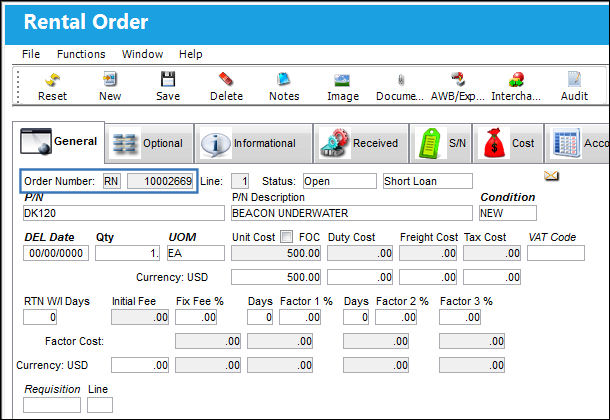Click the P/N field DK120
This screenshot has width=610, height=420.
click(x=124, y=213)
